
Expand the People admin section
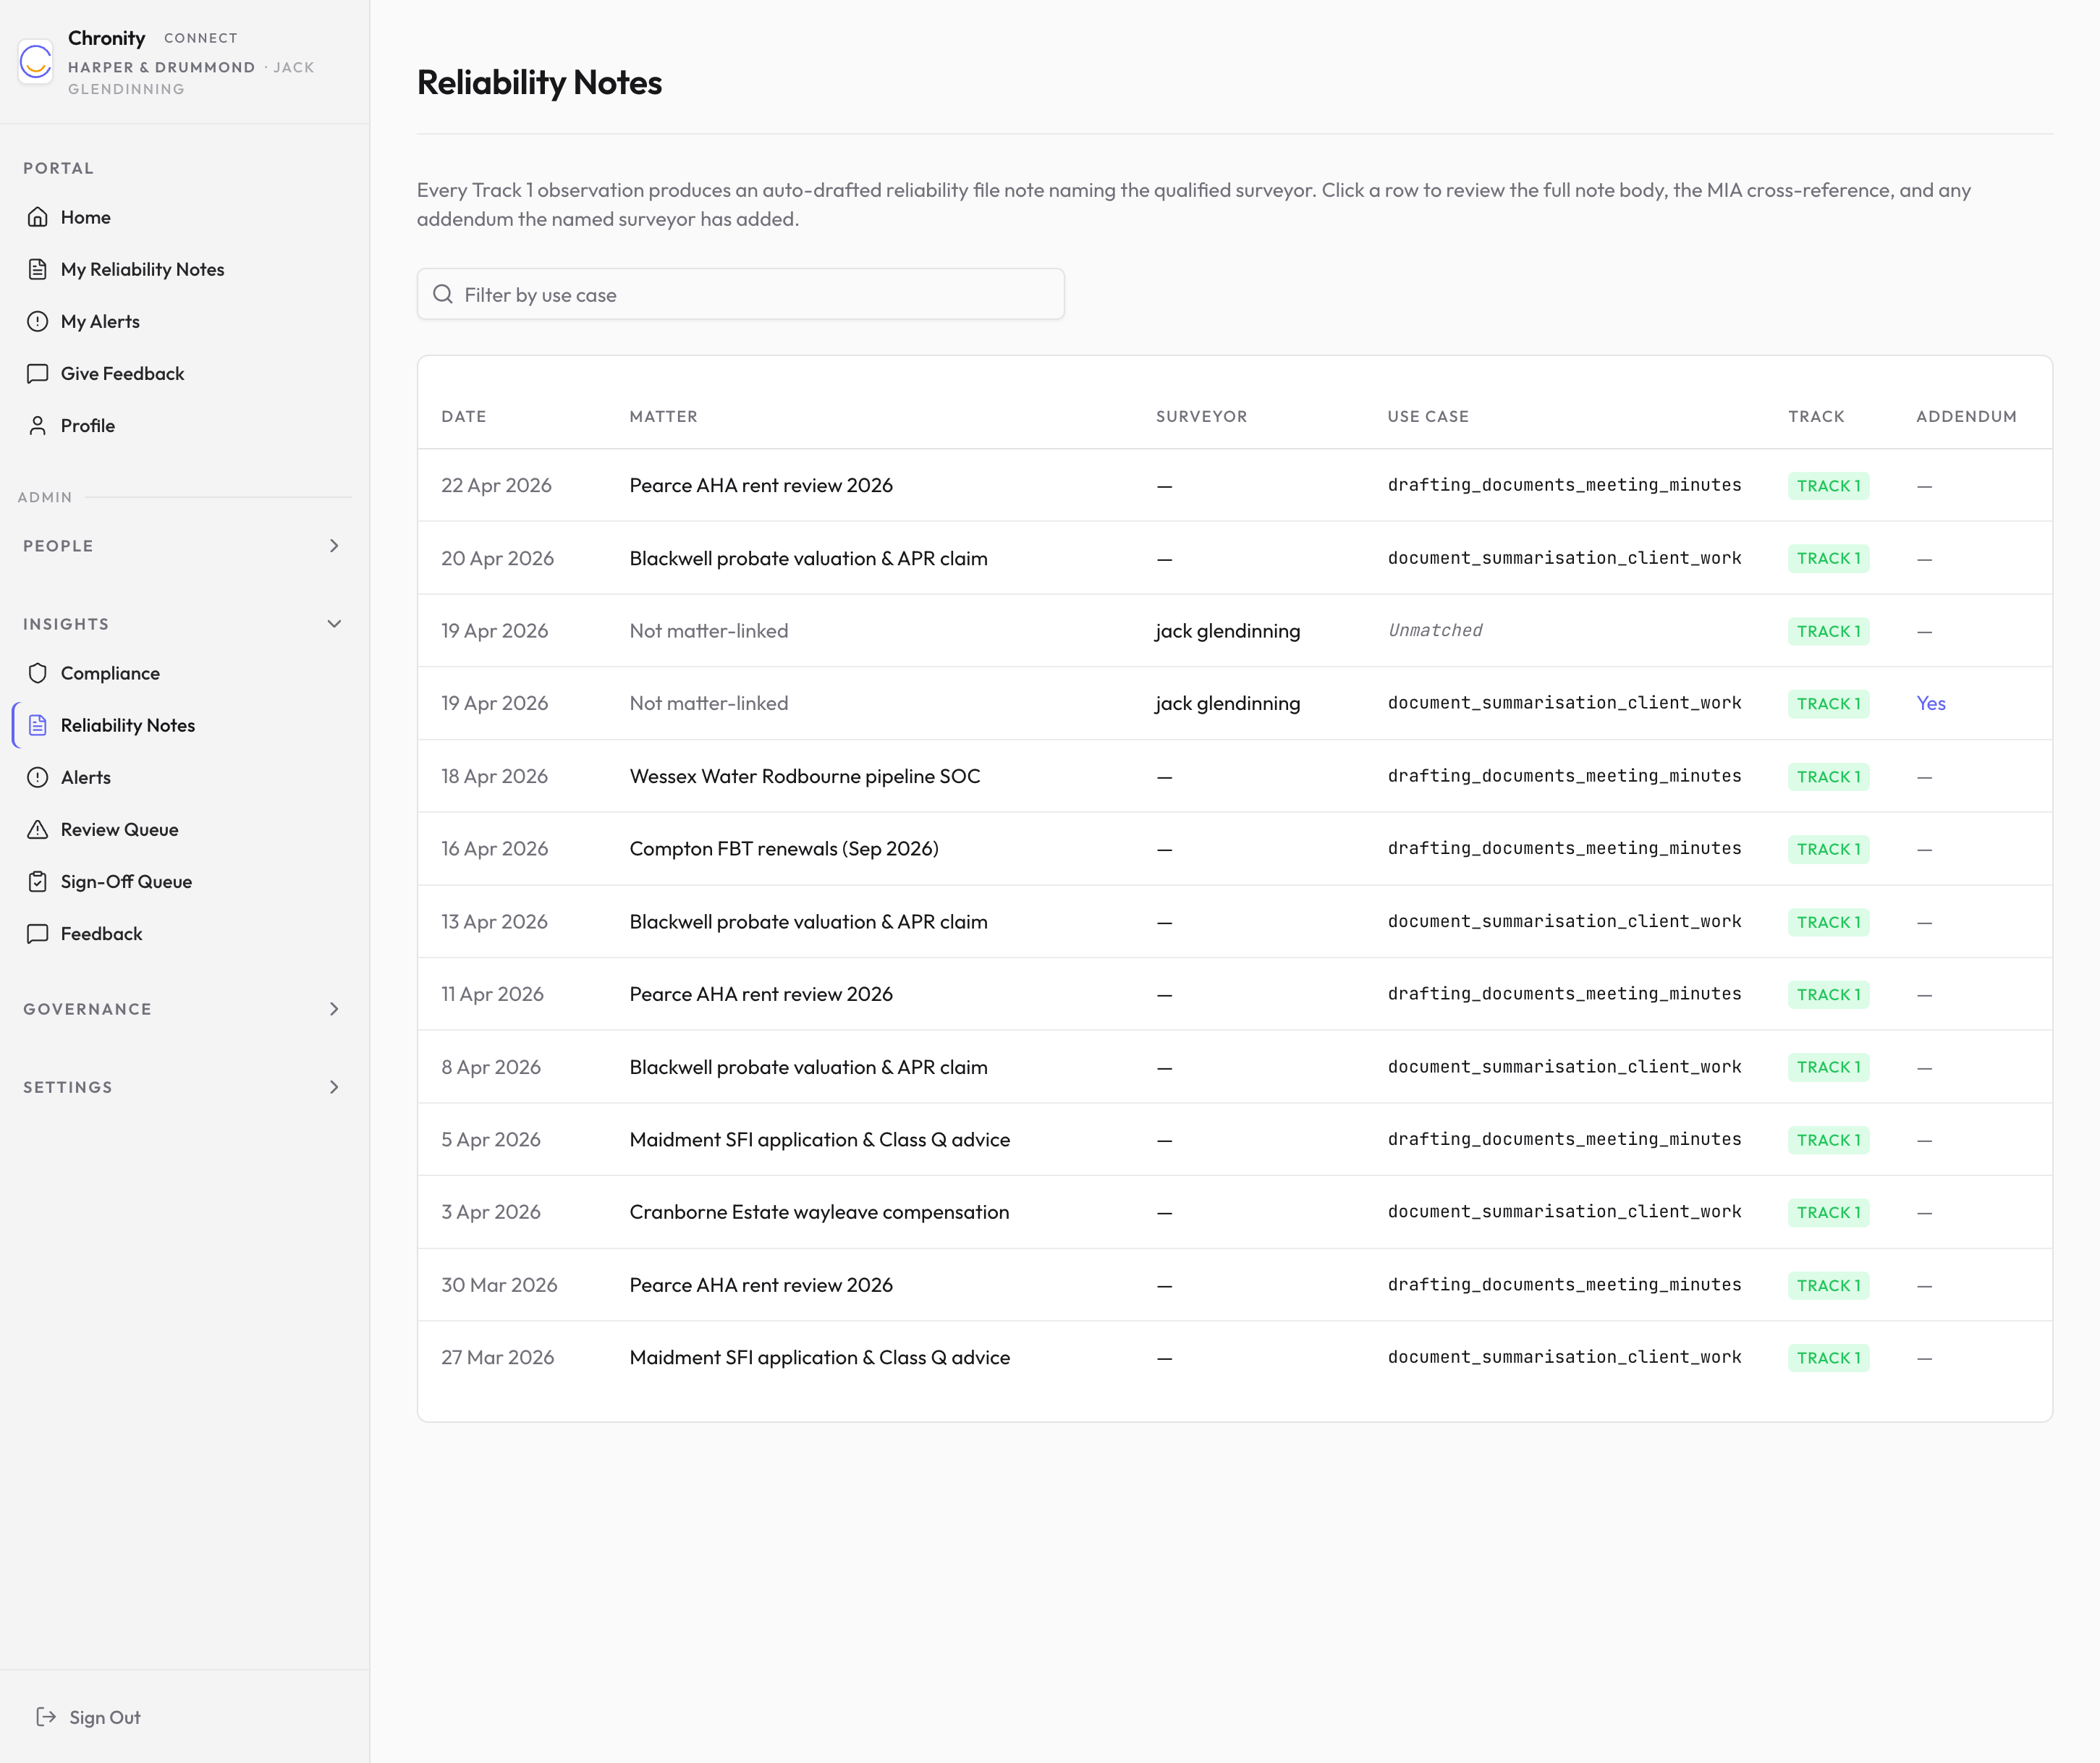(x=334, y=546)
